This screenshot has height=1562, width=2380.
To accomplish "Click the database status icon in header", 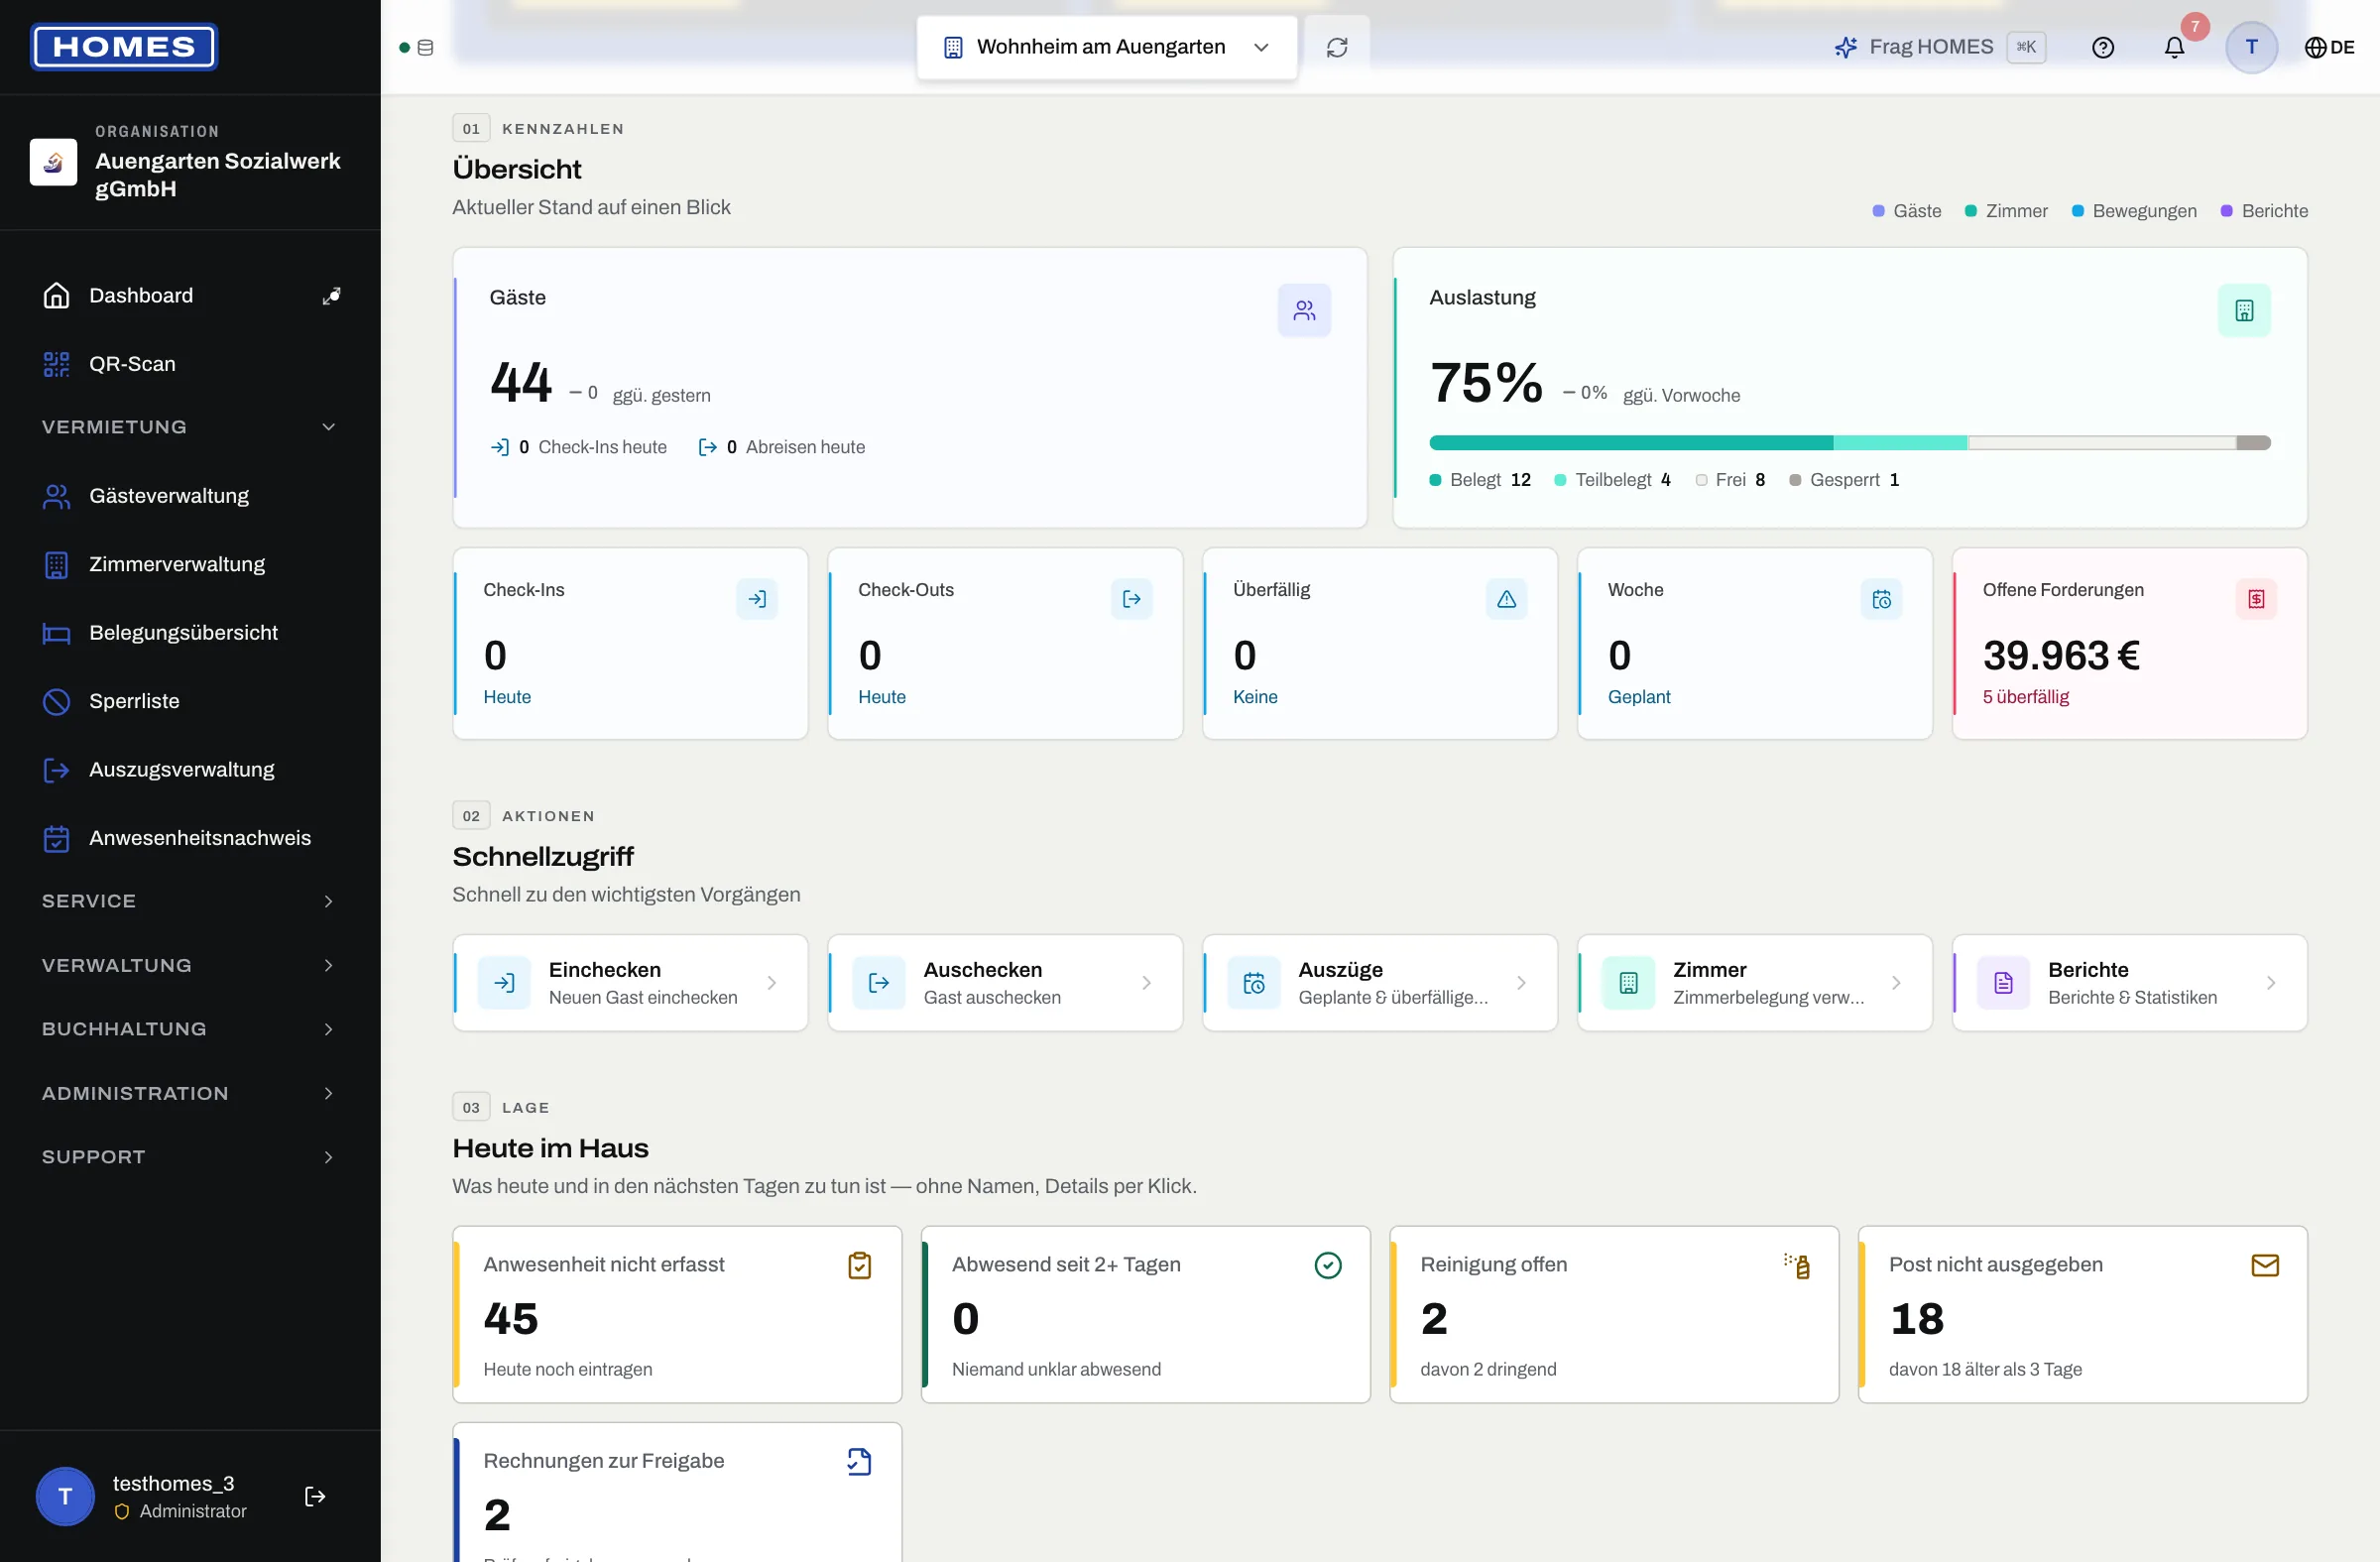I will tap(425, 47).
